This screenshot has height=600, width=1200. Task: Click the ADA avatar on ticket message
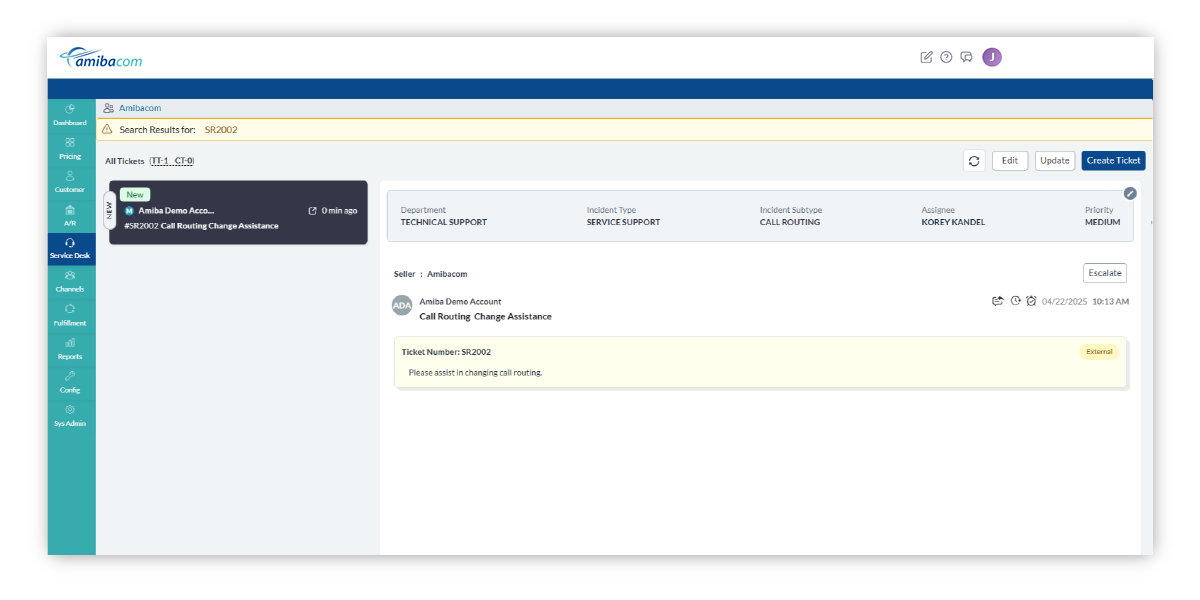[x=402, y=306]
